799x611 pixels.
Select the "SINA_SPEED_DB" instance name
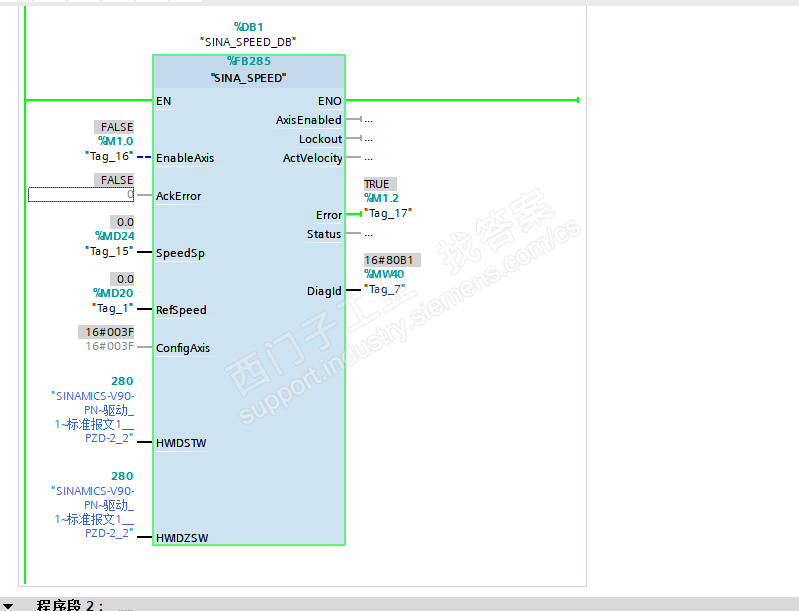click(x=248, y=42)
